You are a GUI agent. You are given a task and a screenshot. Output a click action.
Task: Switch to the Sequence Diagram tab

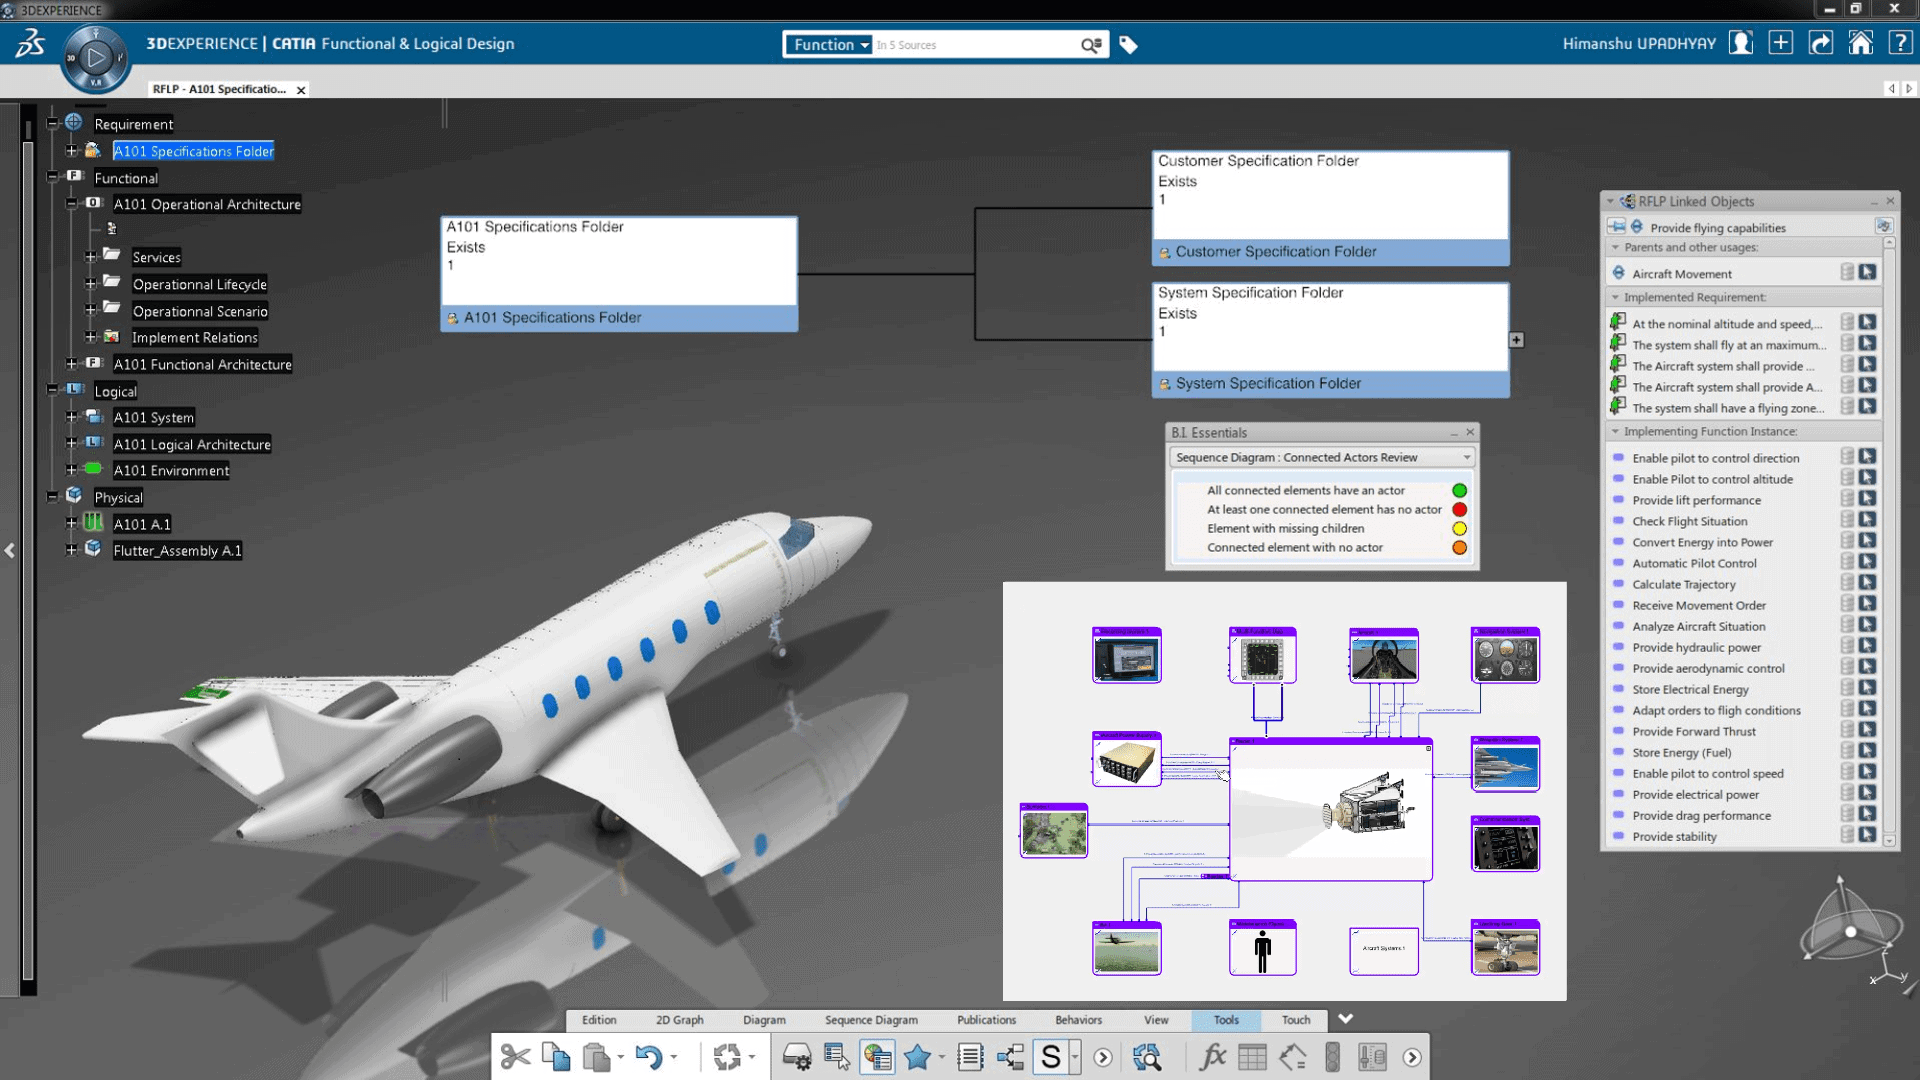[x=870, y=1020]
